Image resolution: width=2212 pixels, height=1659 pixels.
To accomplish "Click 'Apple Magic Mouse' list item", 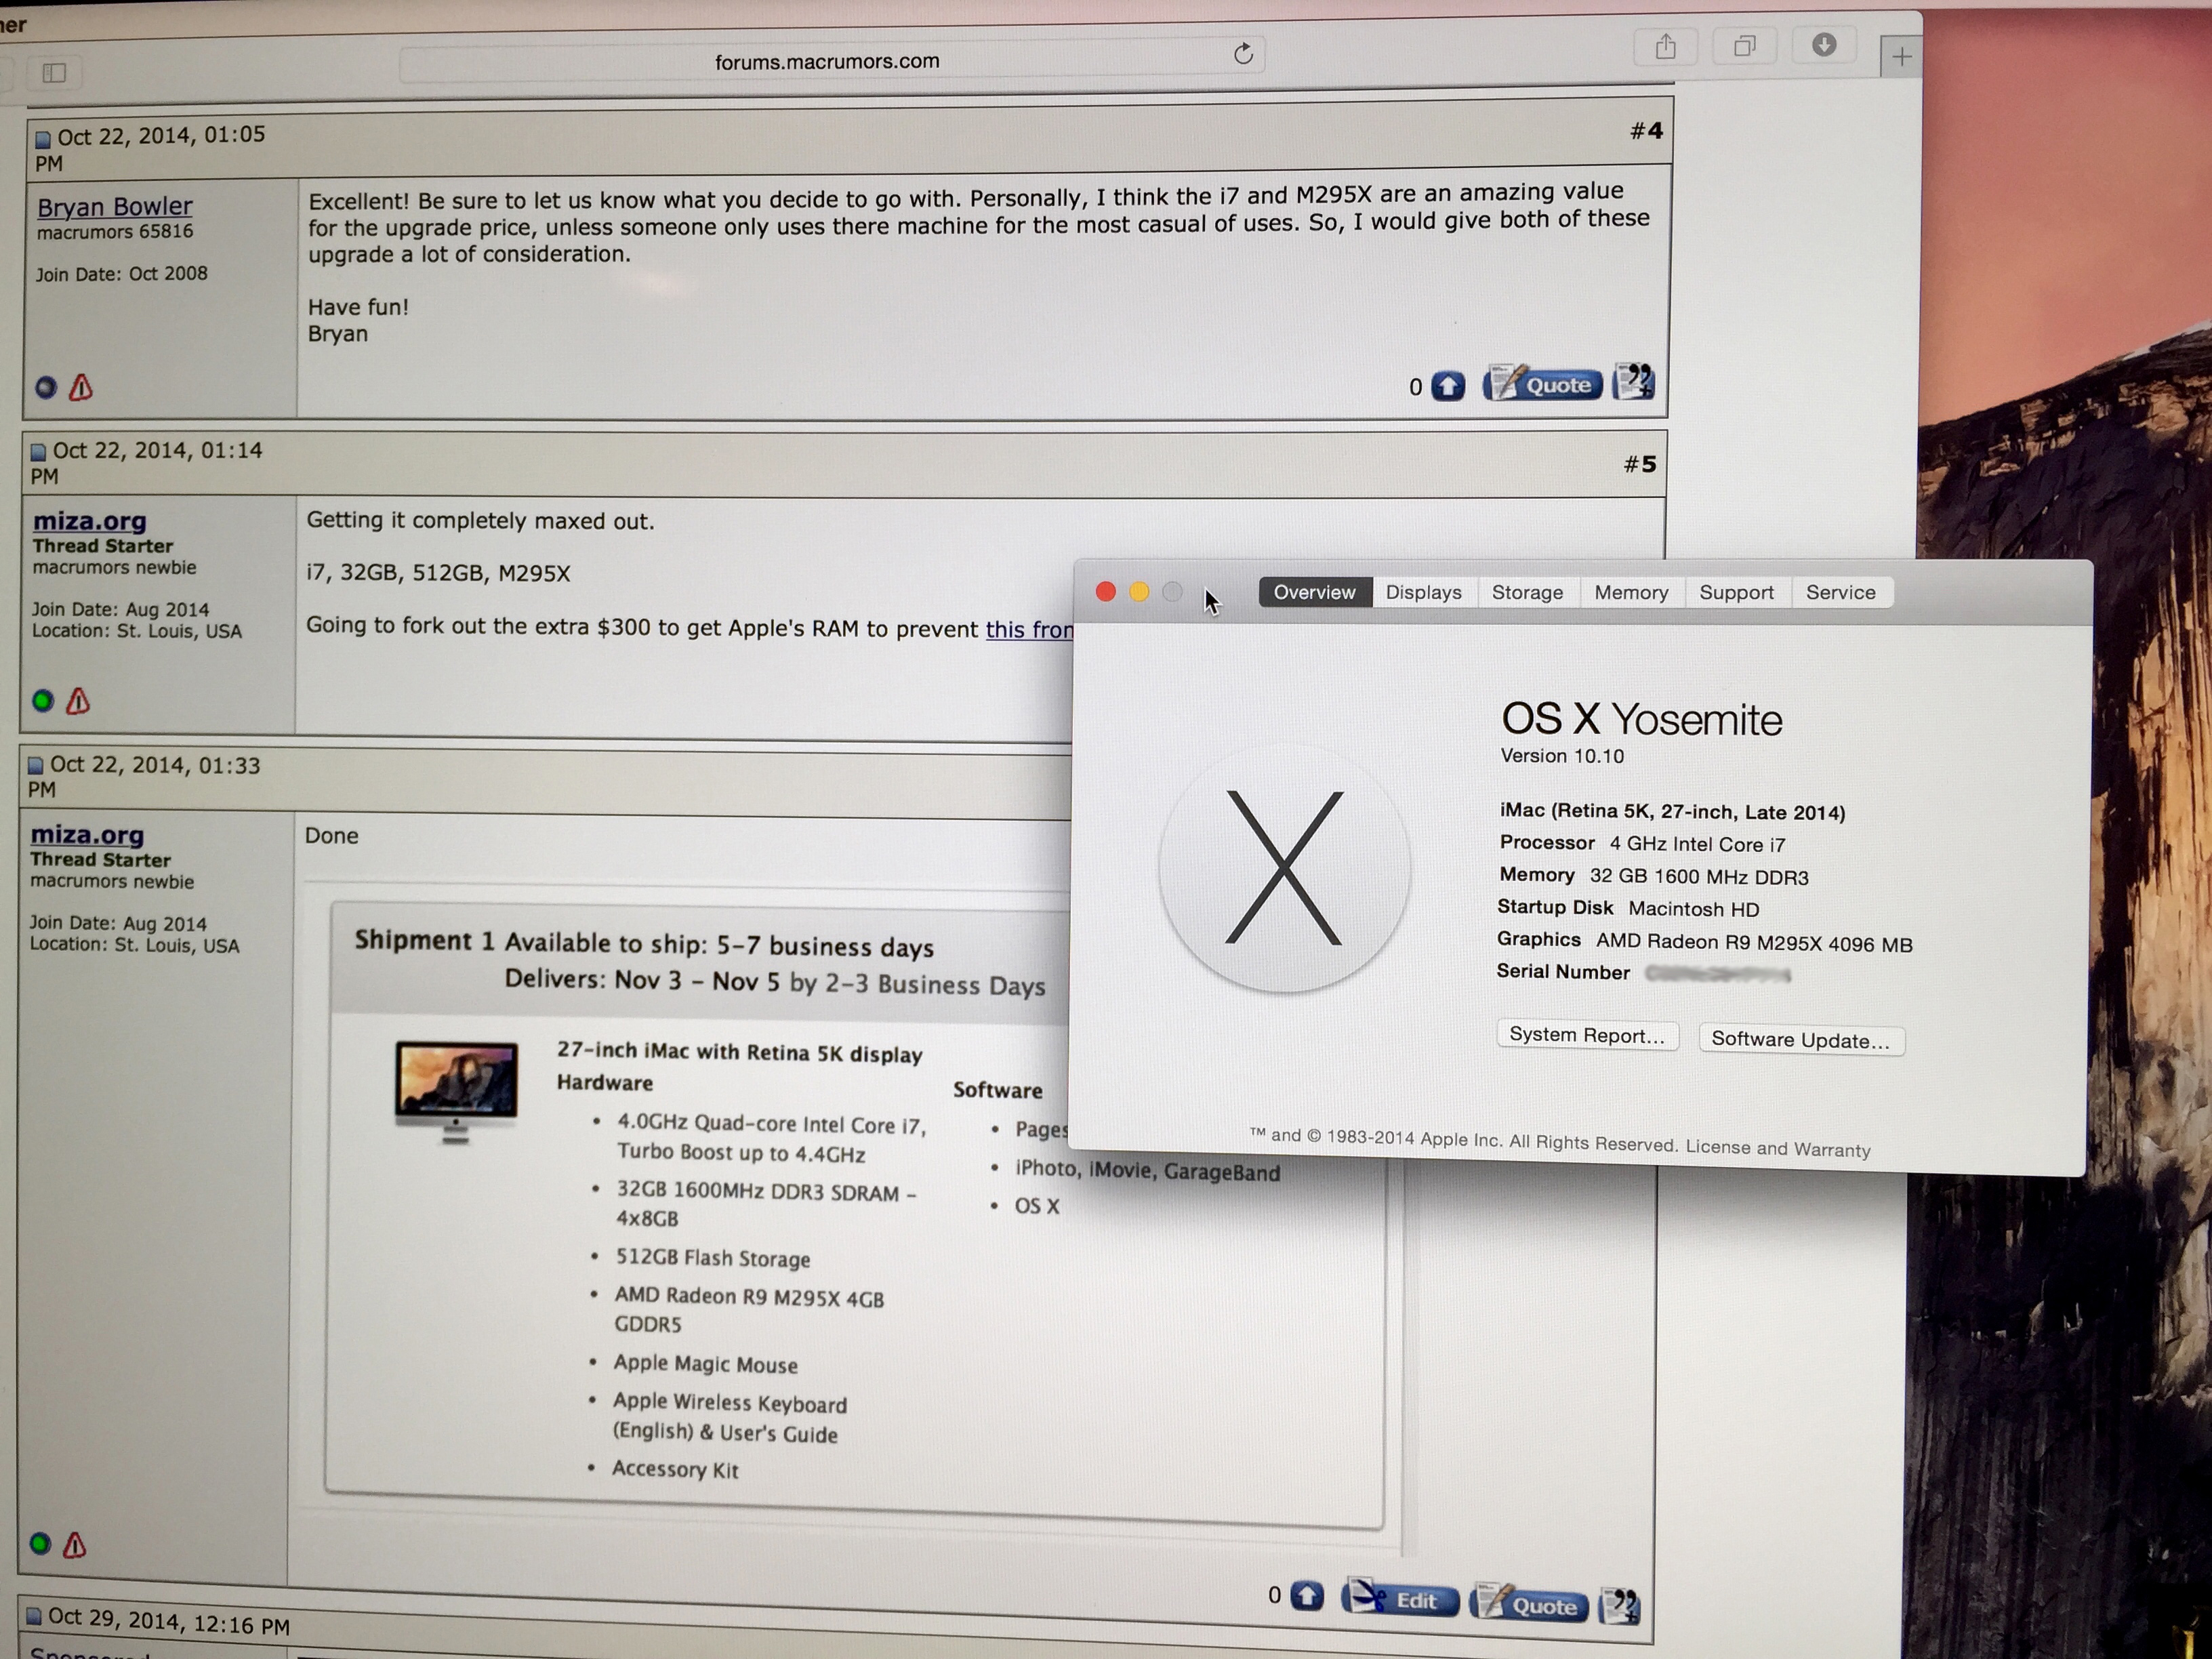I will (x=705, y=1364).
